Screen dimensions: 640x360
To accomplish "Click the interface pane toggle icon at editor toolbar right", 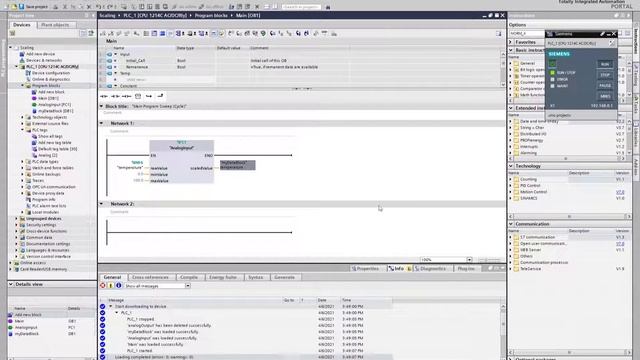I will point(499,33).
